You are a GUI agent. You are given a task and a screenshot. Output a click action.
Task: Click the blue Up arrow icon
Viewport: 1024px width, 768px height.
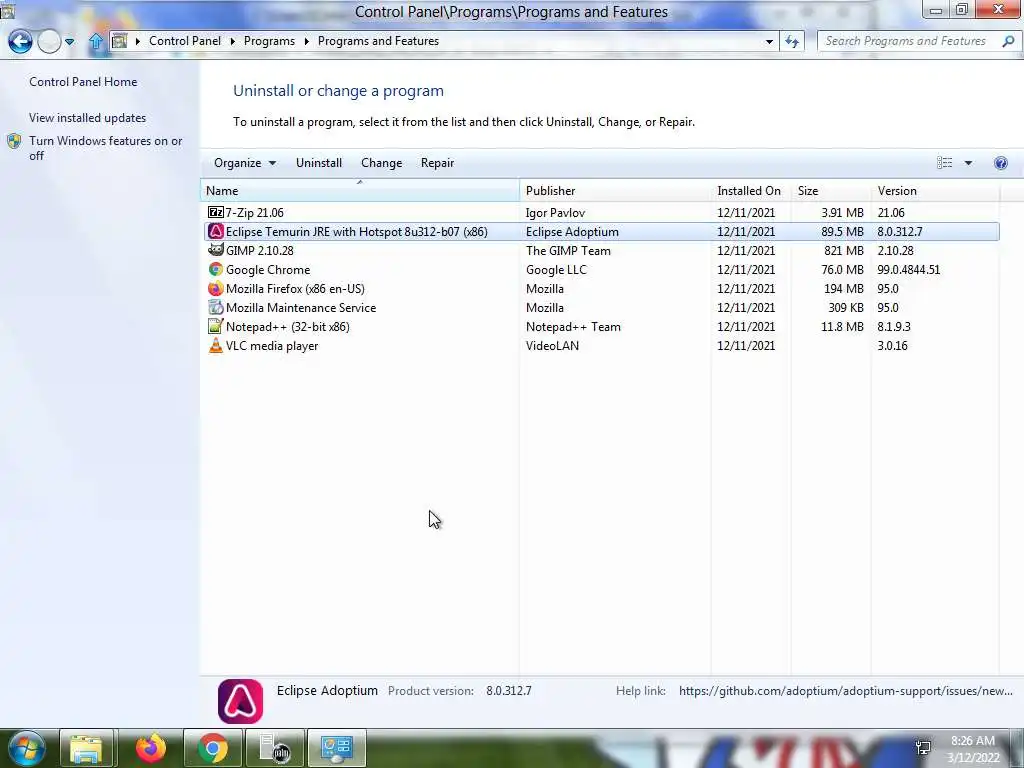(95, 41)
